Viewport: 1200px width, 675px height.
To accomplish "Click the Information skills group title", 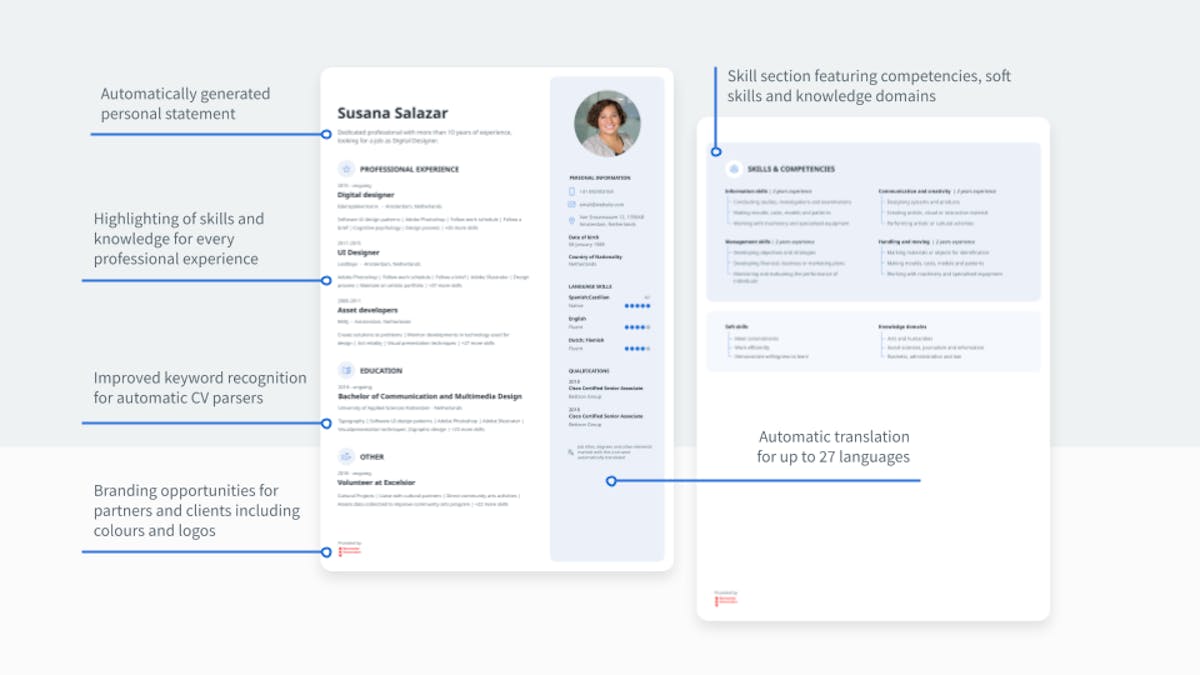I will click(x=746, y=190).
